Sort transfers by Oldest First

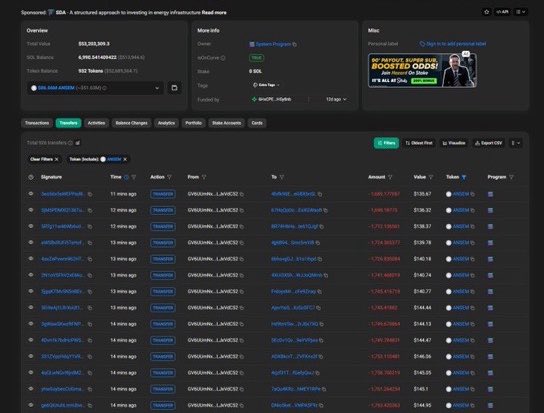419,143
